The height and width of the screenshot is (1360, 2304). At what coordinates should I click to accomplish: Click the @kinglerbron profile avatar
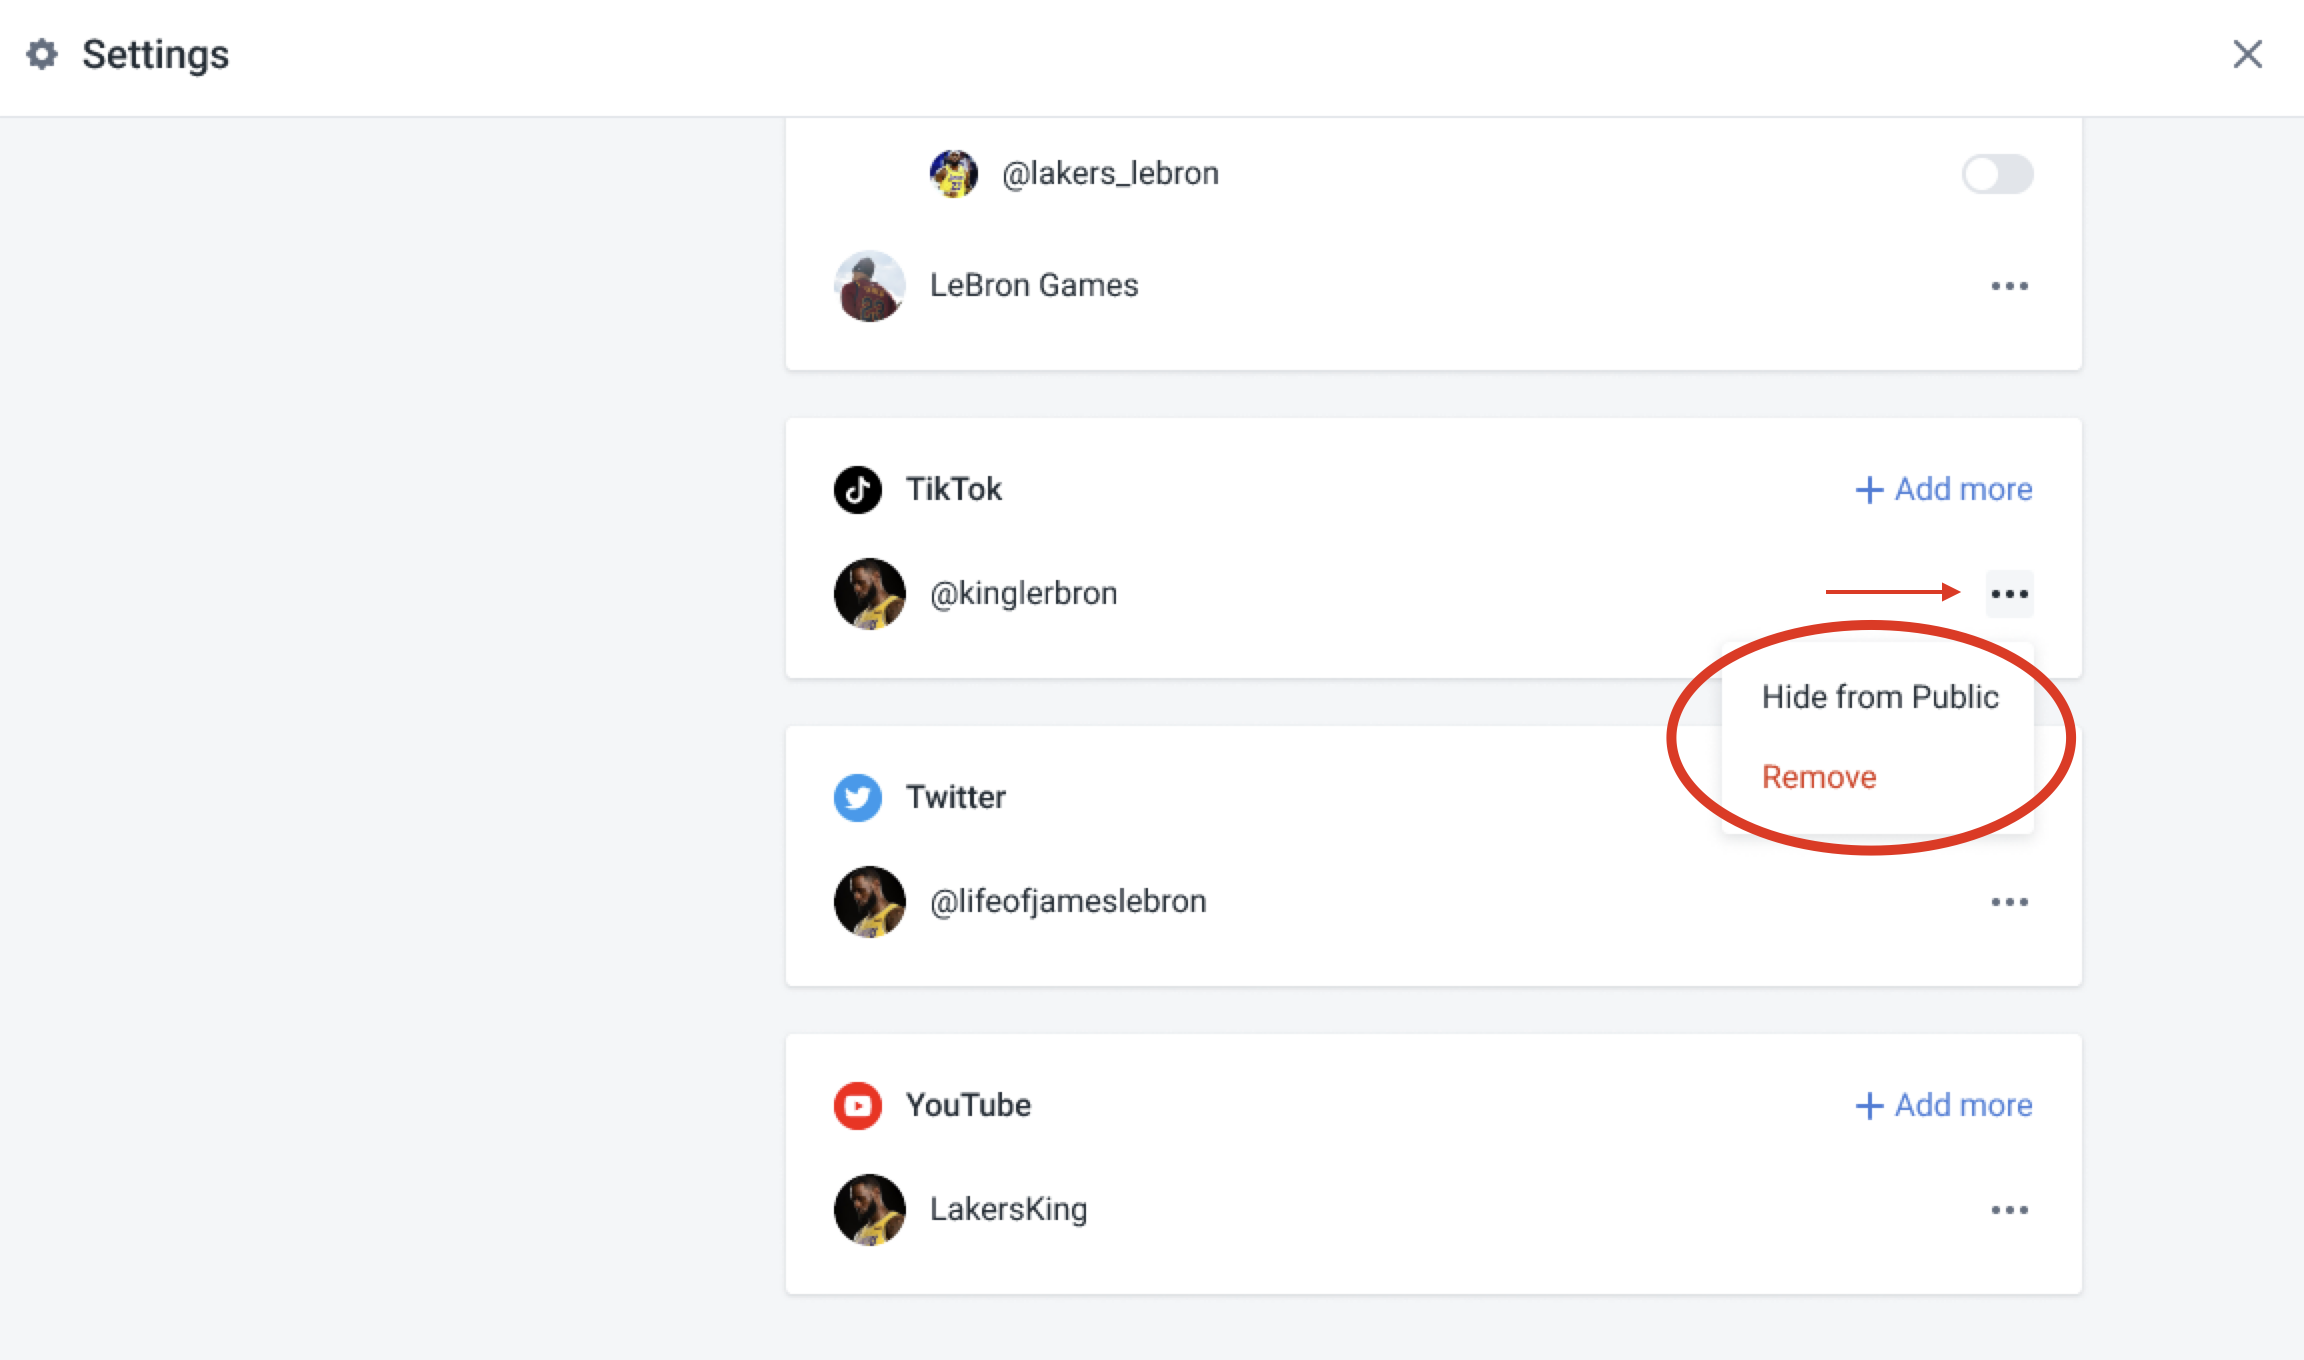(x=869, y=593)
